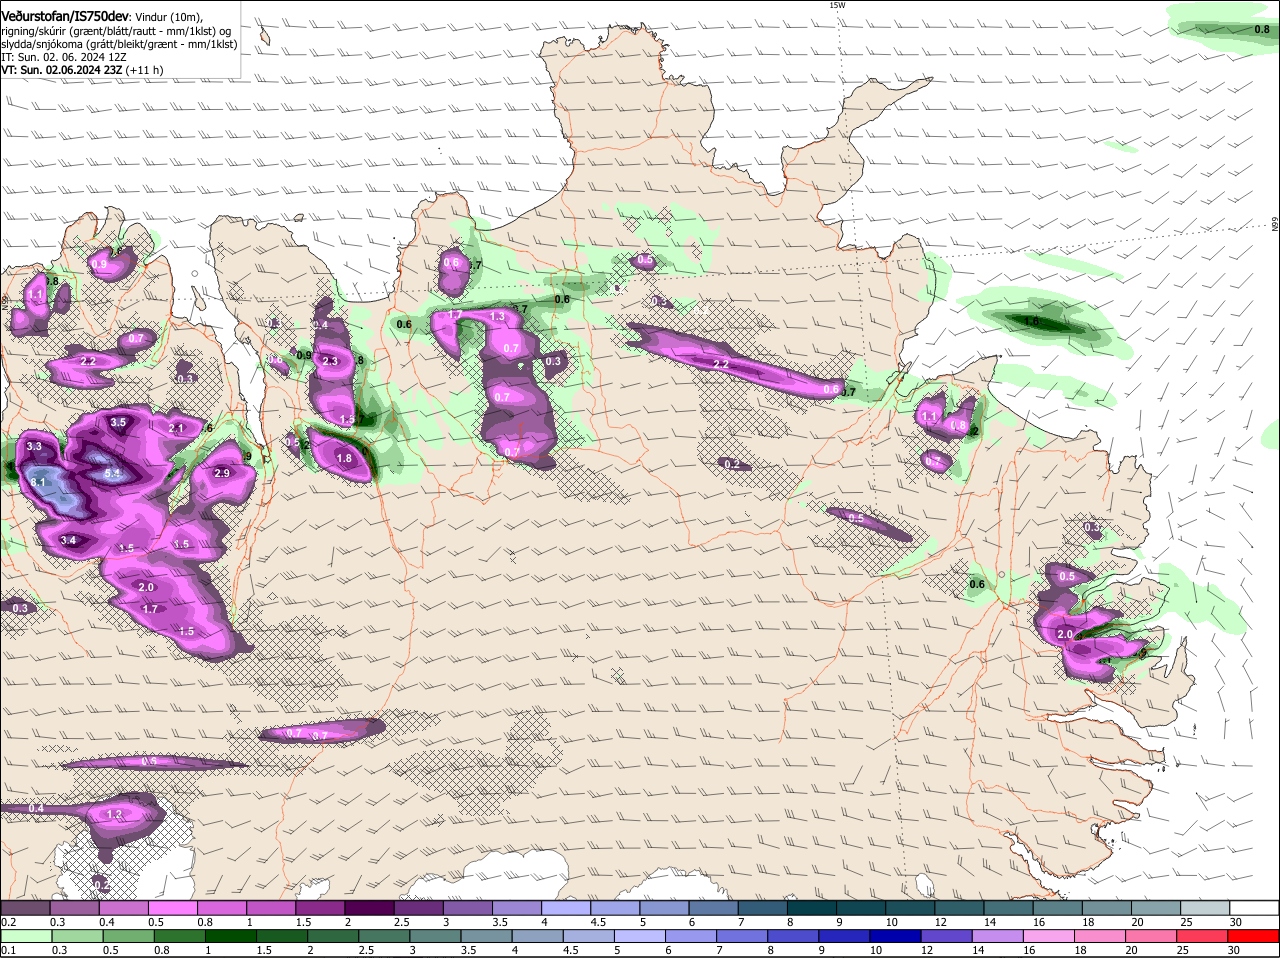Screen dimensions: 1280x958
Task: Select the 3.4 precipitation value label
Action: tap(68, 540)
